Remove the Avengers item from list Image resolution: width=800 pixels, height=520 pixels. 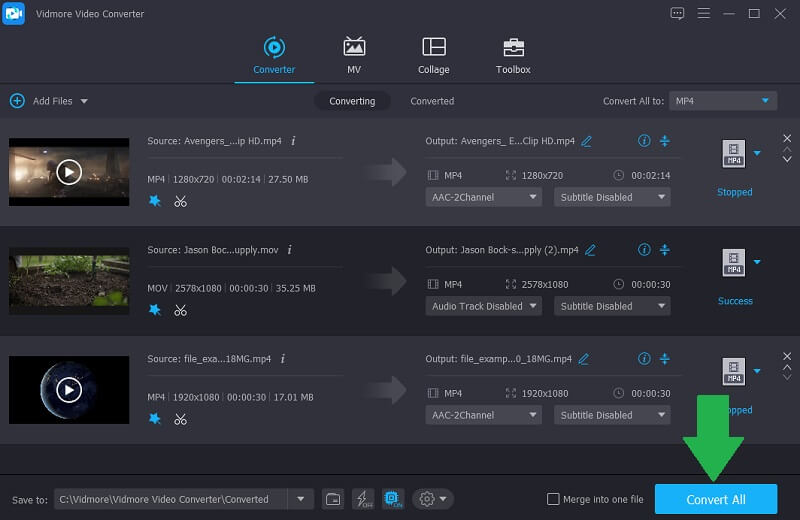click(787, 138)
